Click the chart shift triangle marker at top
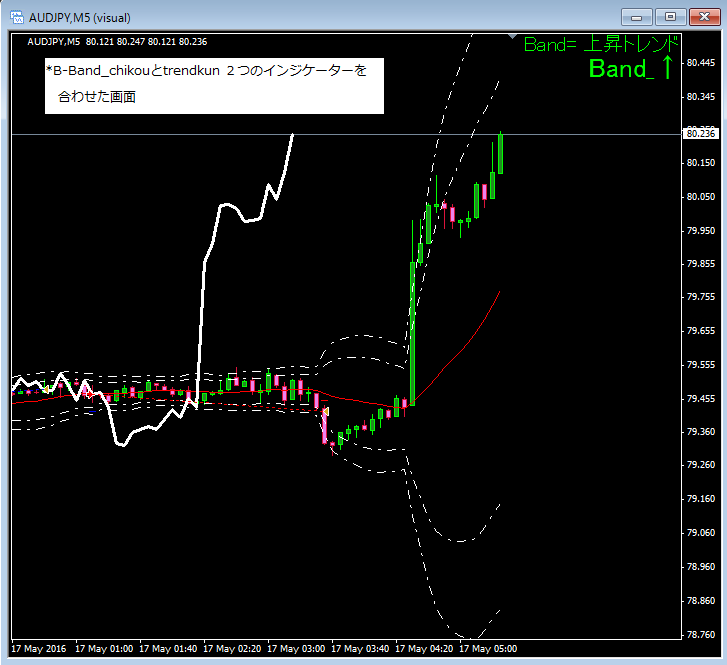The width and height of the screenshot is (727, 665). [512, 36]
